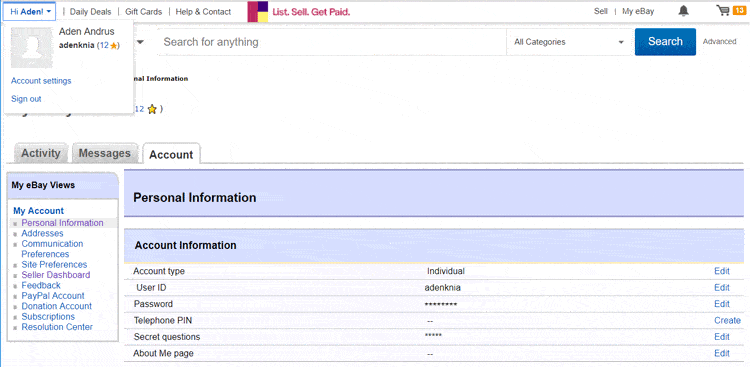Open My Account sidebar heading

click(x=38, y=211)
